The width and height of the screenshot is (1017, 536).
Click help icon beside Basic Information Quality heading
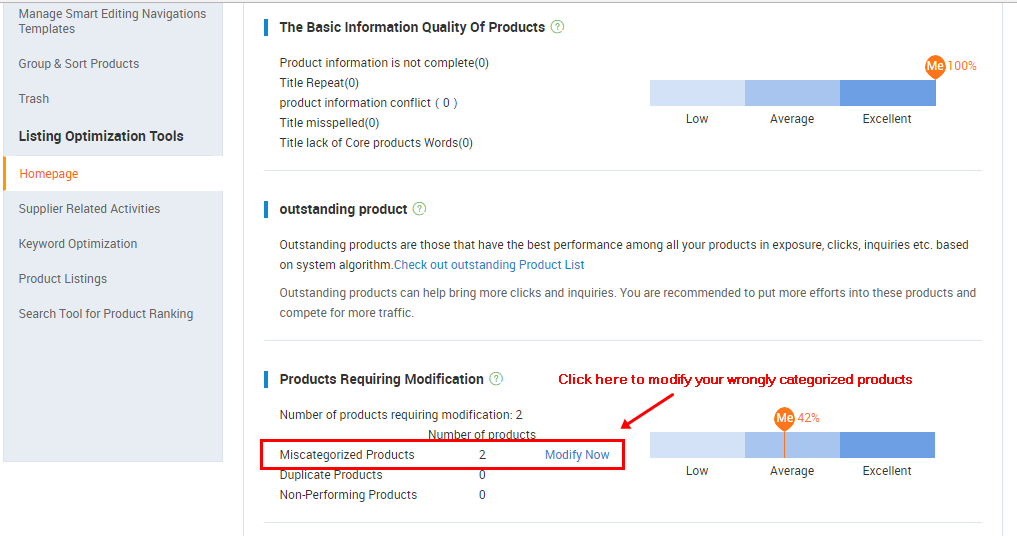coord(557,27)
